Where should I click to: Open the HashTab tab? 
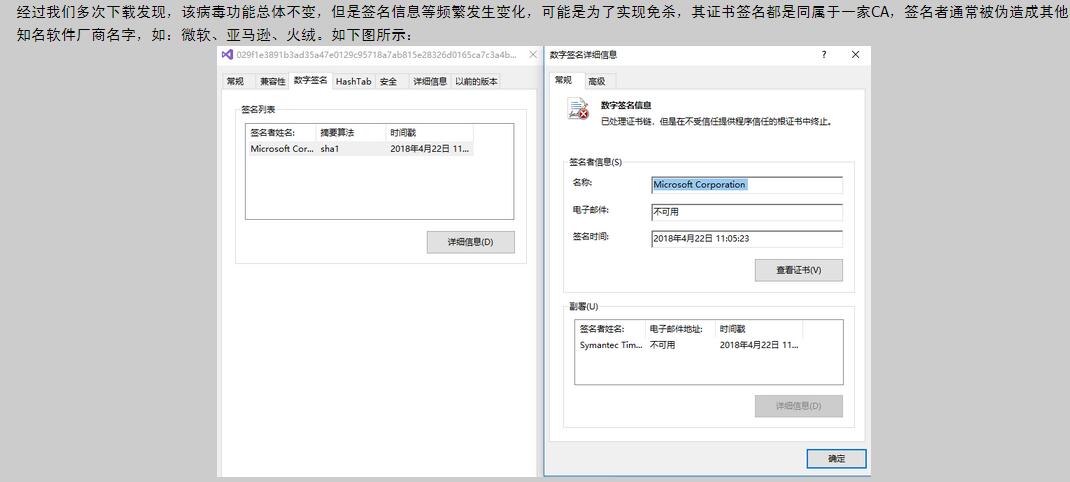coord(353,81)
